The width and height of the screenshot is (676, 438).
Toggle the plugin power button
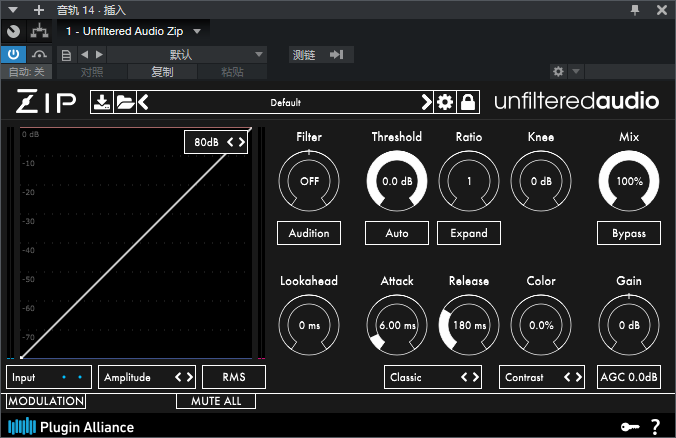[13, 54]
